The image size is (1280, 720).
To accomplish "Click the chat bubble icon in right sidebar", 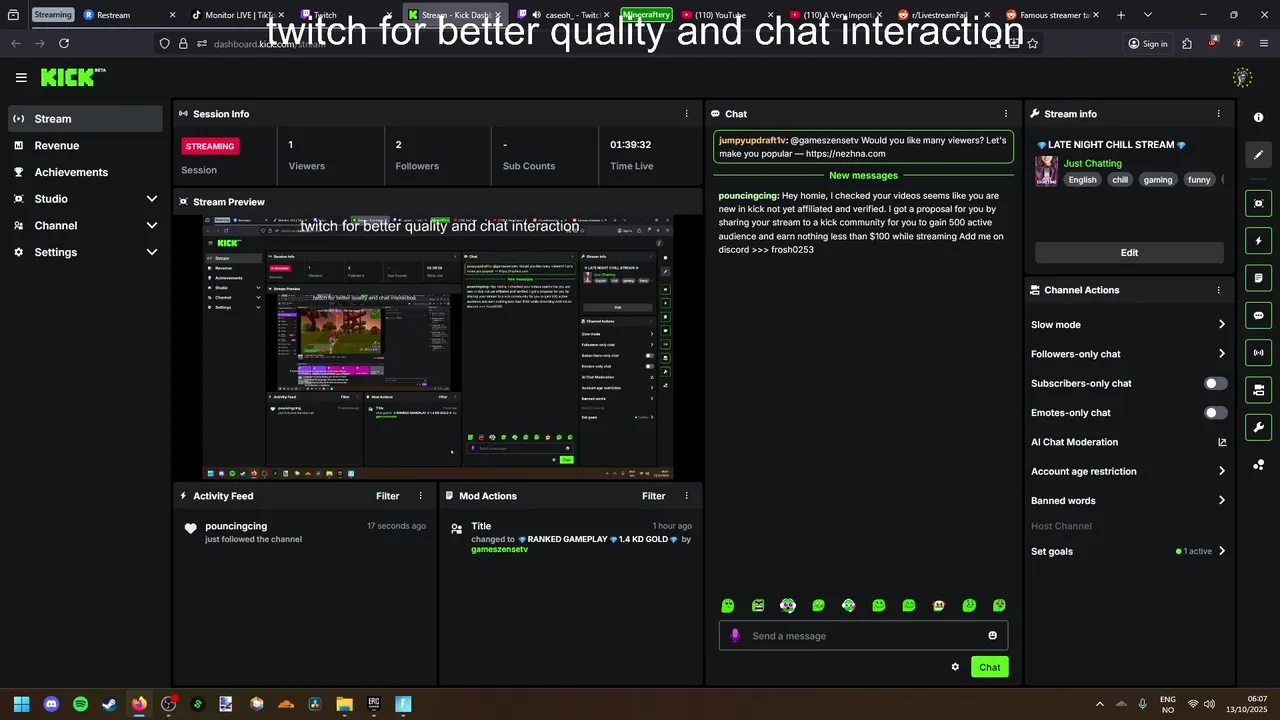I will pyautogui.click(x=1258, y=315).
